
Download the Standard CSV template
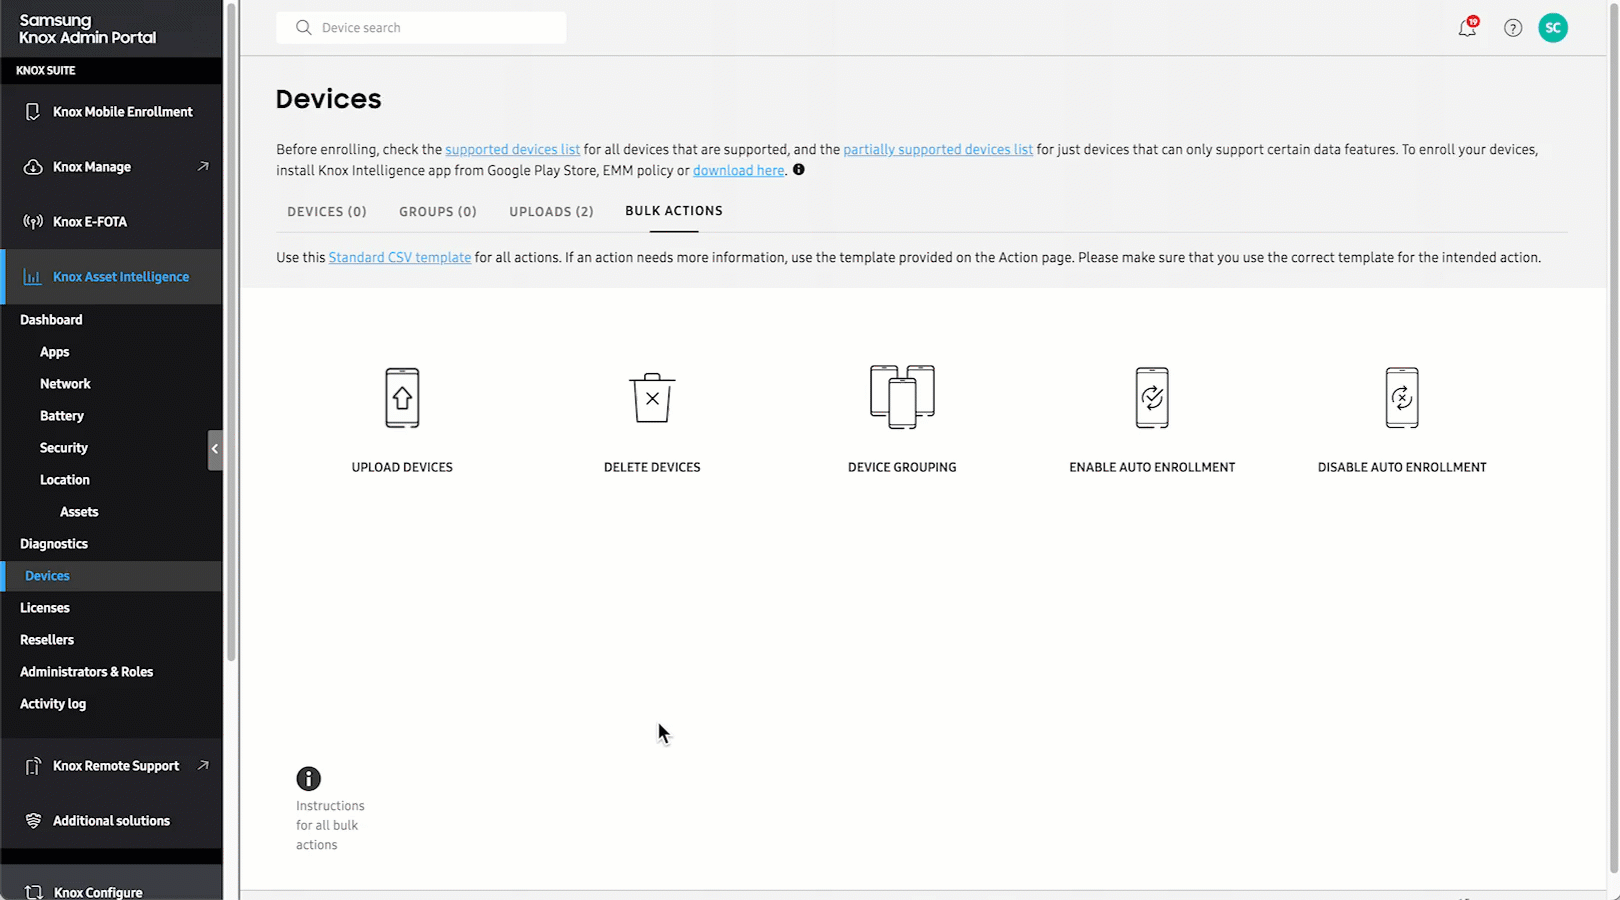point(400,258)
